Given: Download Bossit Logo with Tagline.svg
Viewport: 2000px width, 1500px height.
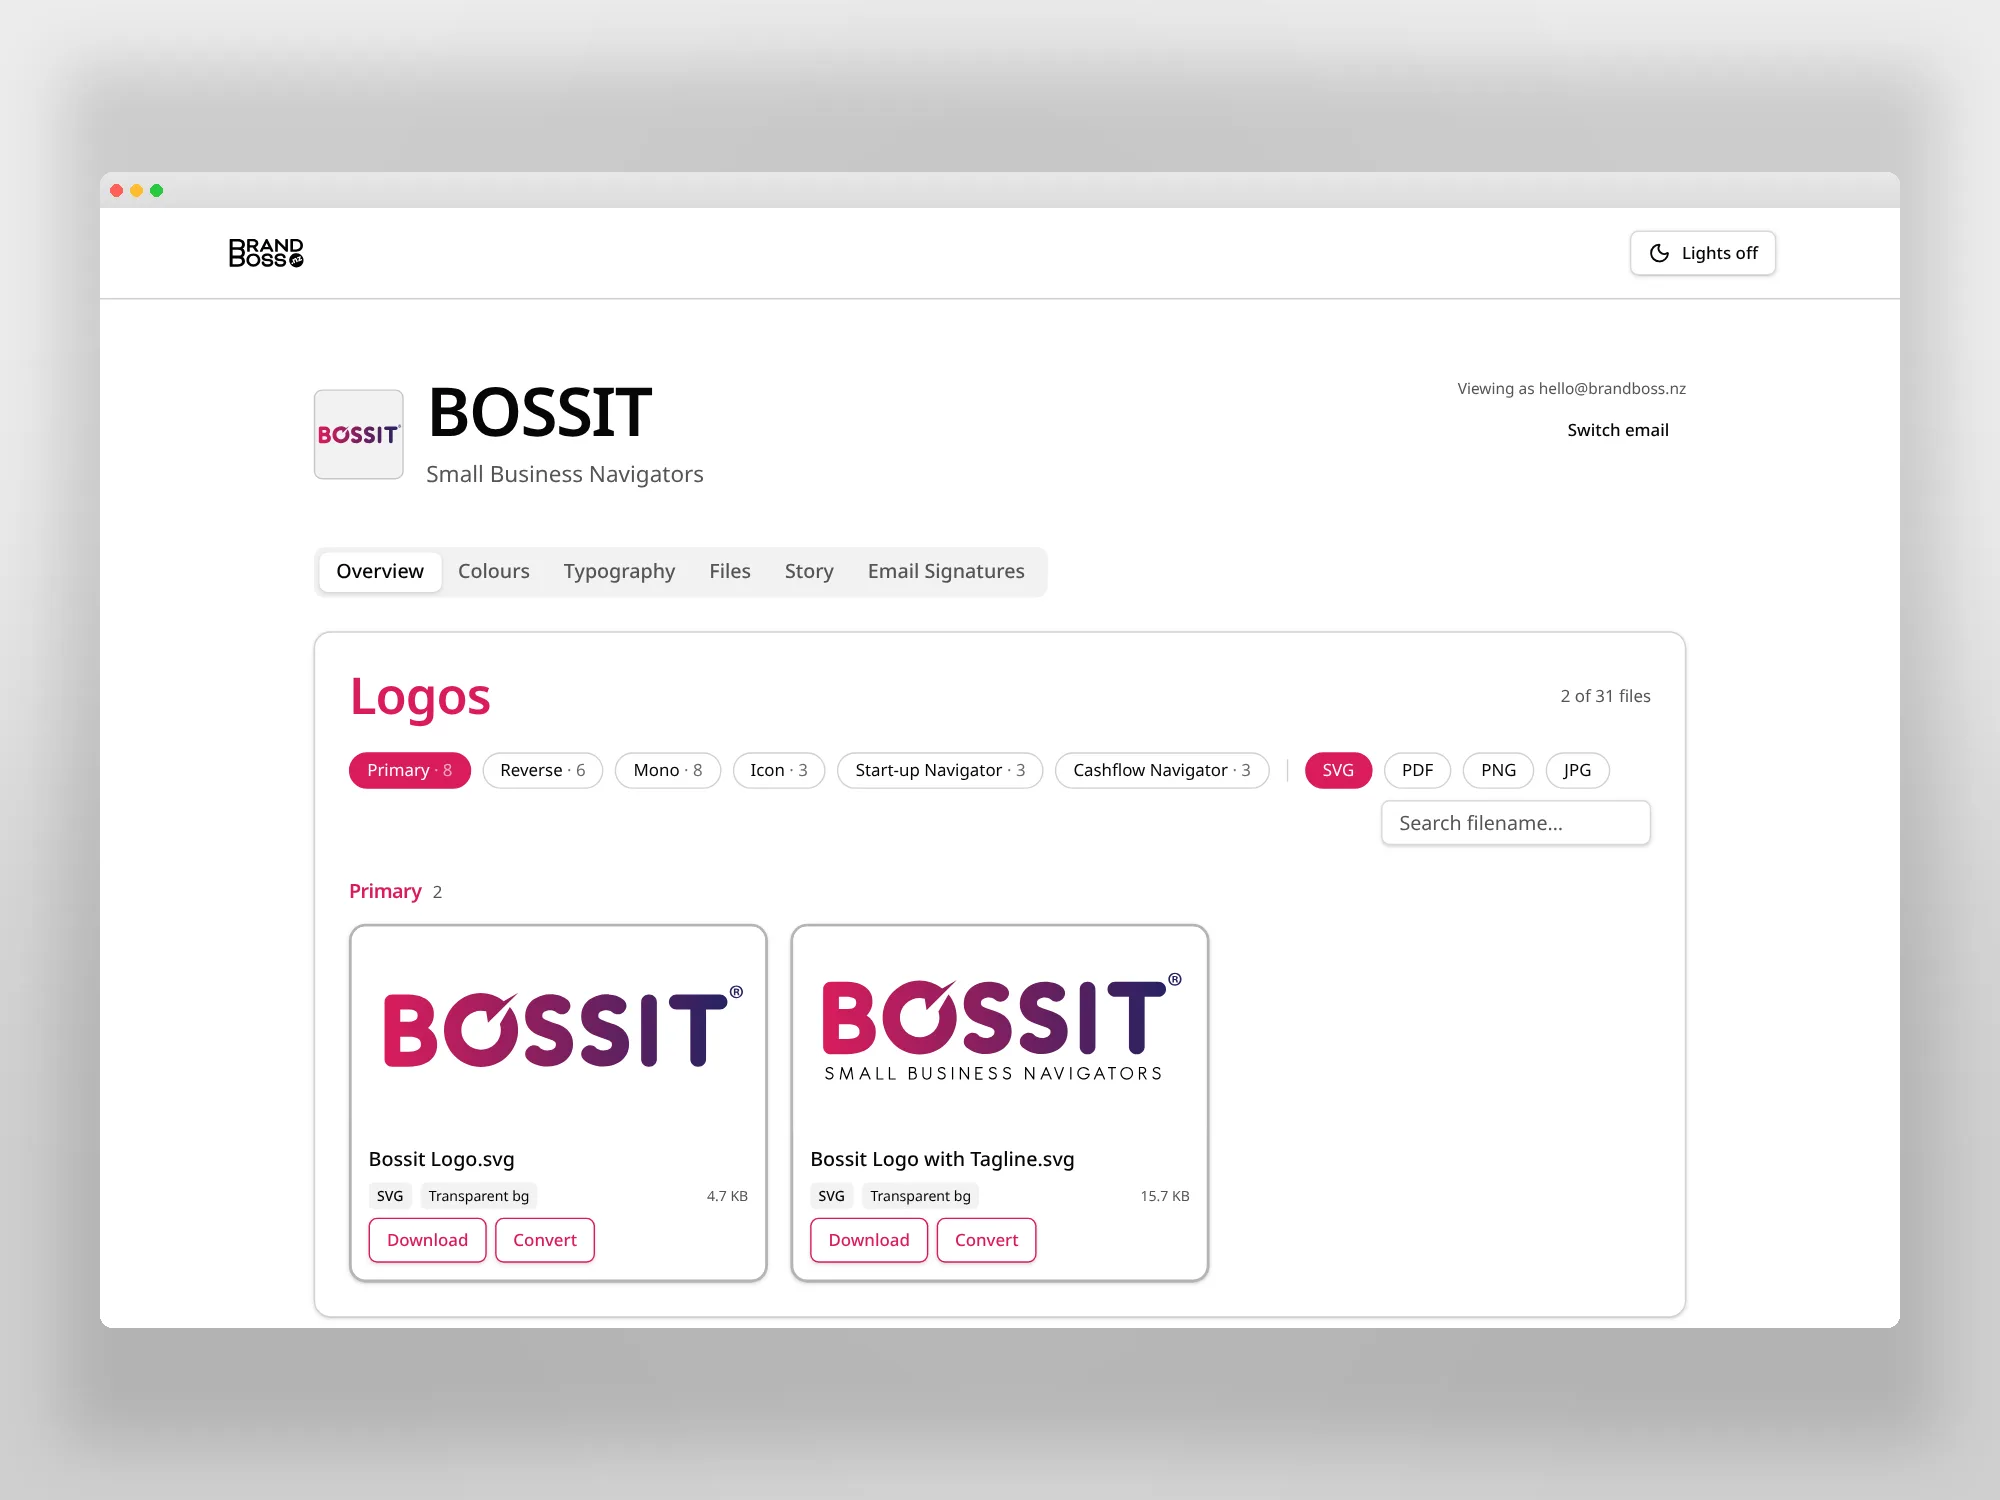Looking at the screenshot, I should (869, 1240).
